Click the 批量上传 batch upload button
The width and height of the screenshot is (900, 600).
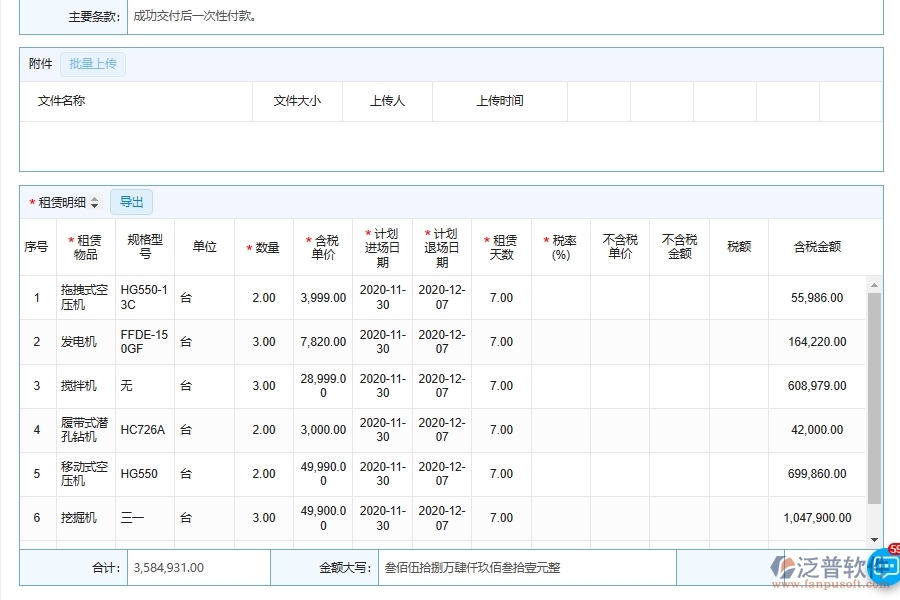[x=93, y=63]
